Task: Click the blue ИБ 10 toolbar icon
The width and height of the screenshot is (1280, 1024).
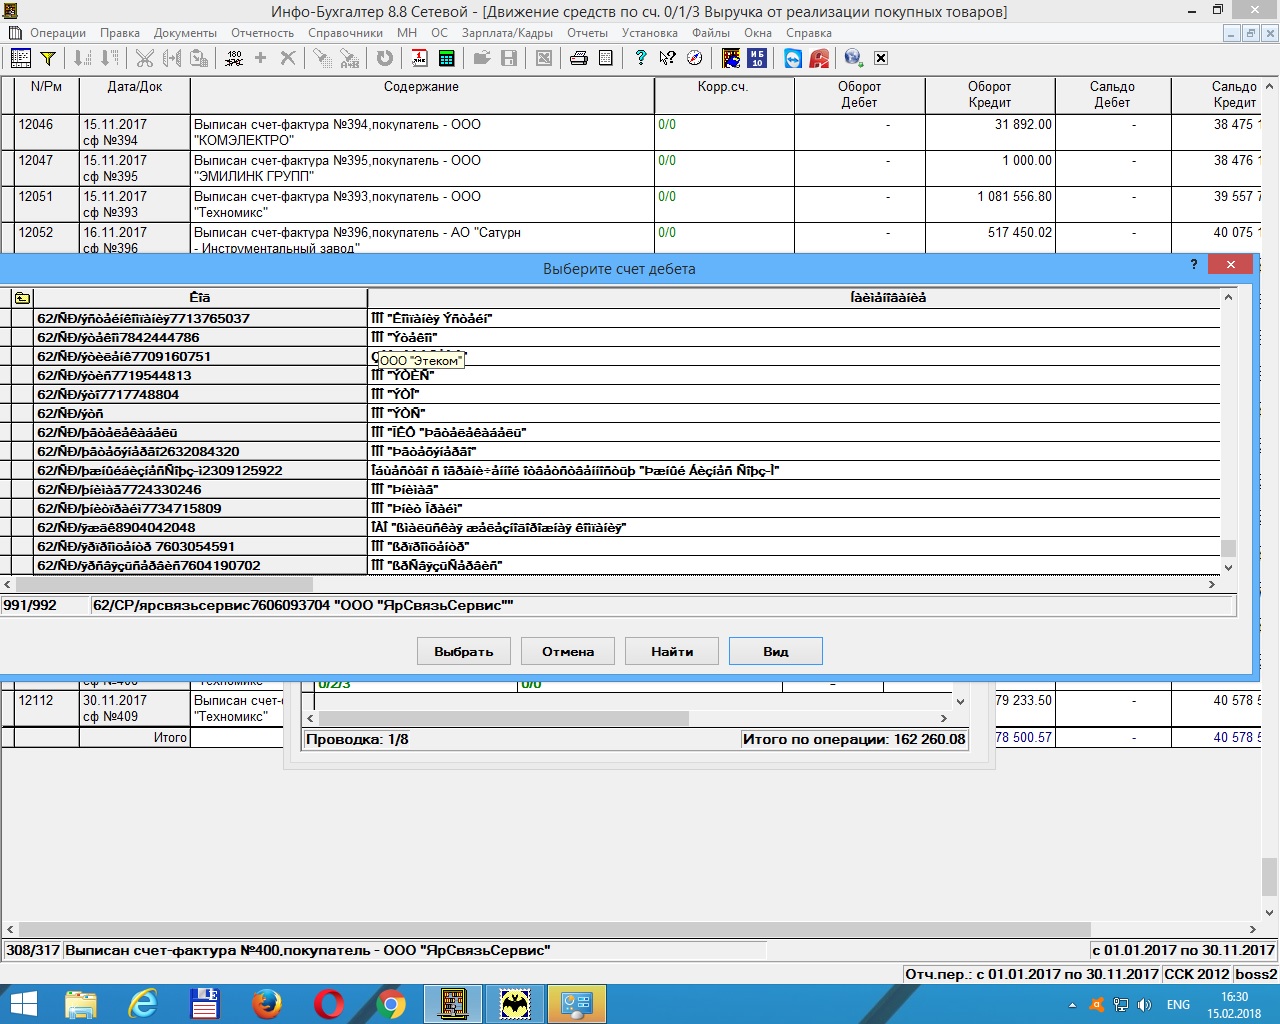Action: 757,58
